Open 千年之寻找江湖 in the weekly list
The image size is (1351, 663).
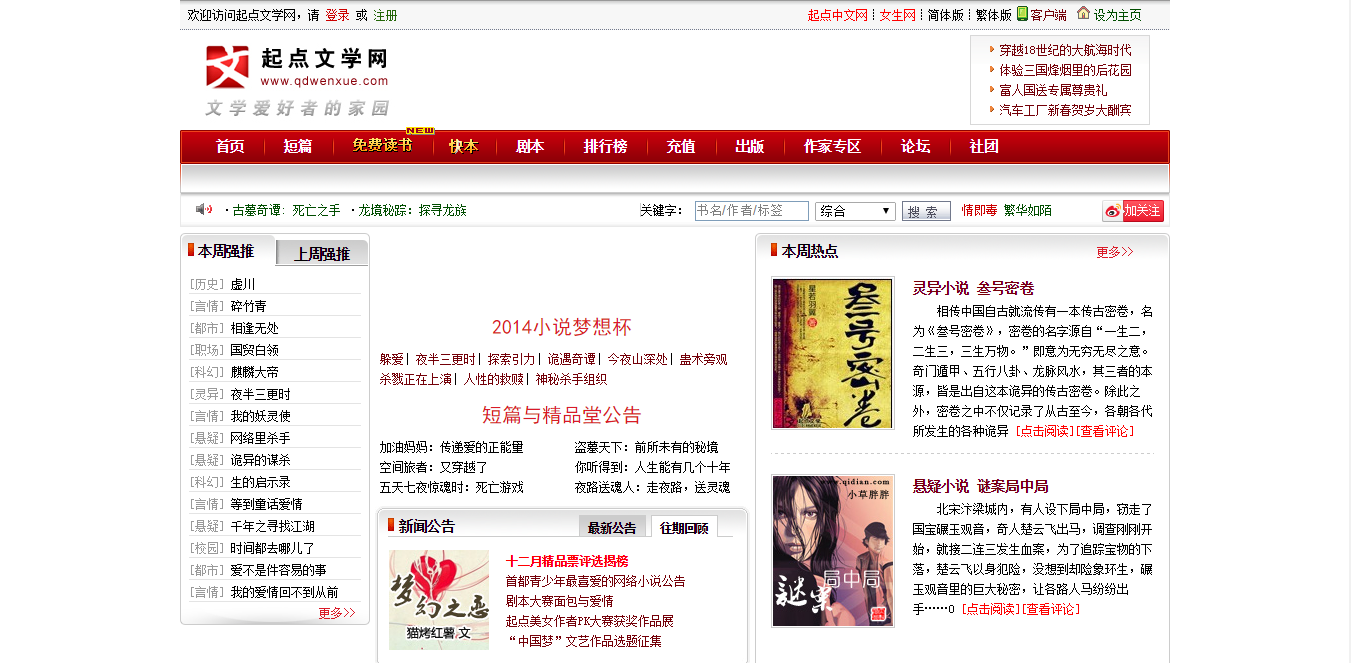click(x=272, y=526)
